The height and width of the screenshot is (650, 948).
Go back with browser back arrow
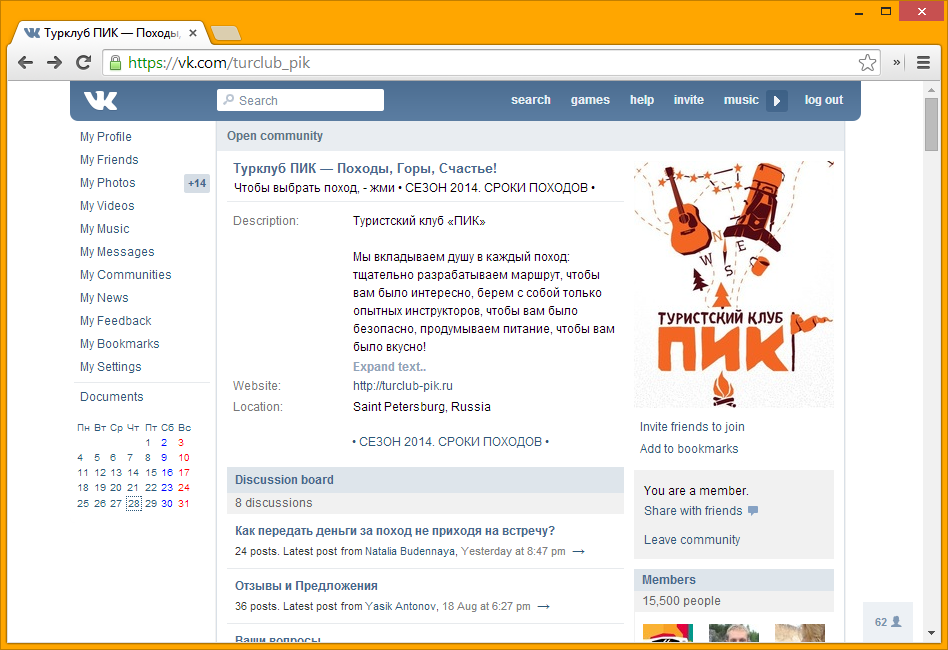(x=25, y=62)
